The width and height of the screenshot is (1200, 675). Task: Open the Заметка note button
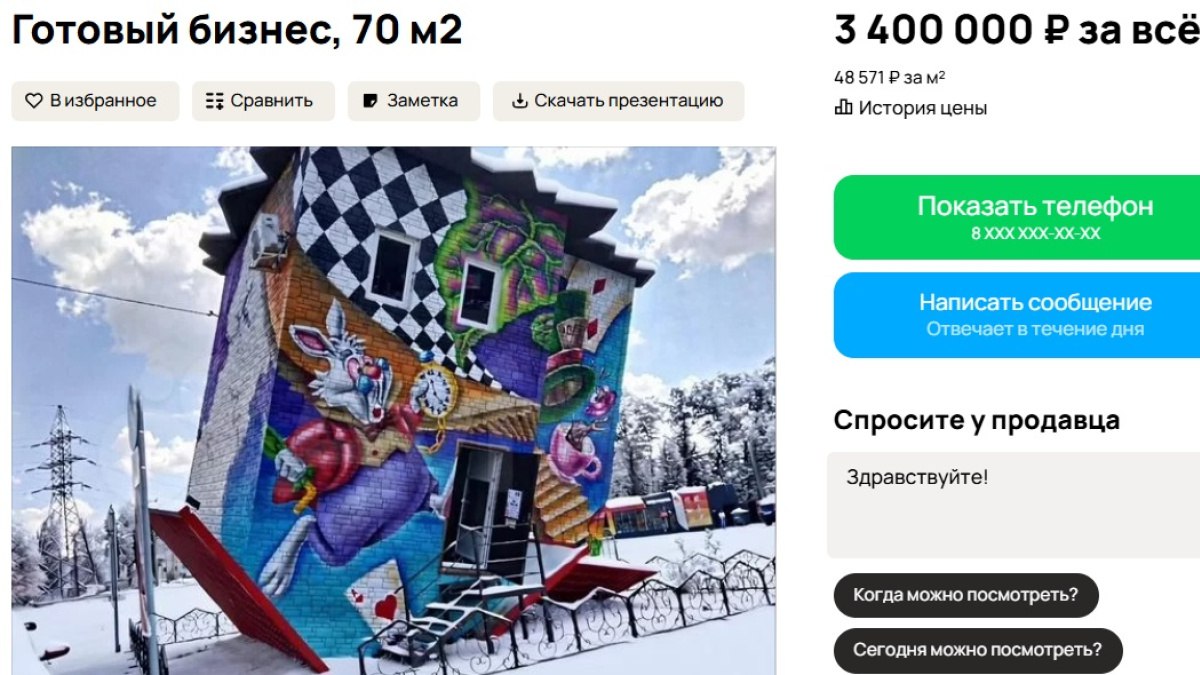pyautogui.click(x=413, y=101)
